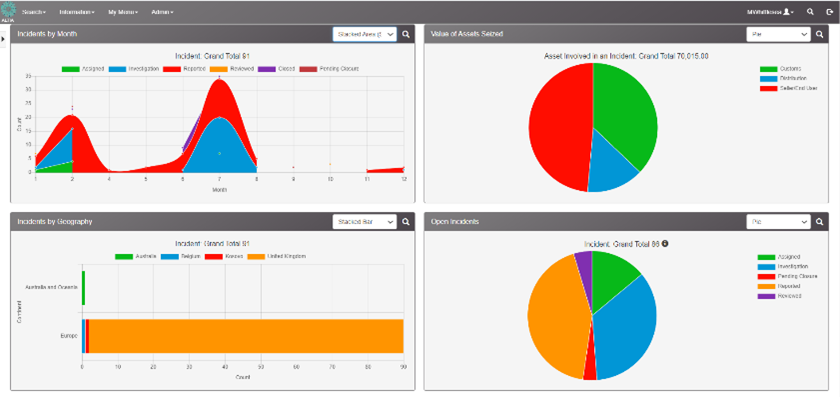Viewport: 840px width, 397px height.
Task: Open the Value of Assets Seized chart type dropdown
Action: (778, 34)
